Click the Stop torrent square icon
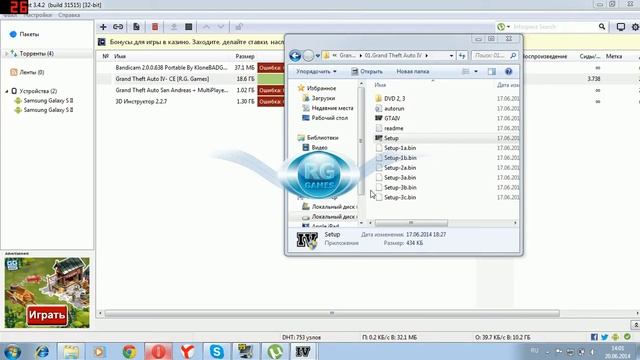640x360 pixels. [x=189, y=27]
